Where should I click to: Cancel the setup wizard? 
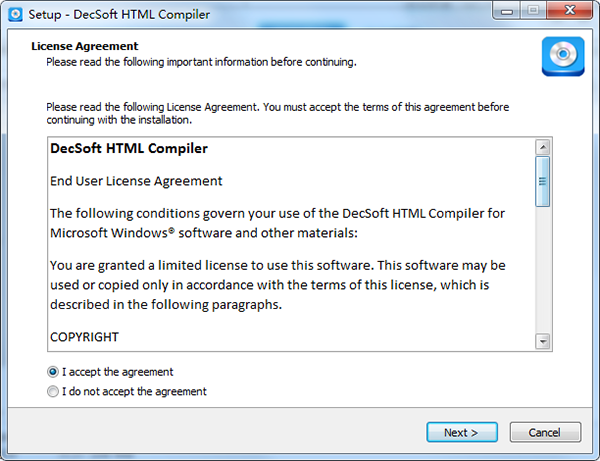tap(545, 432)
